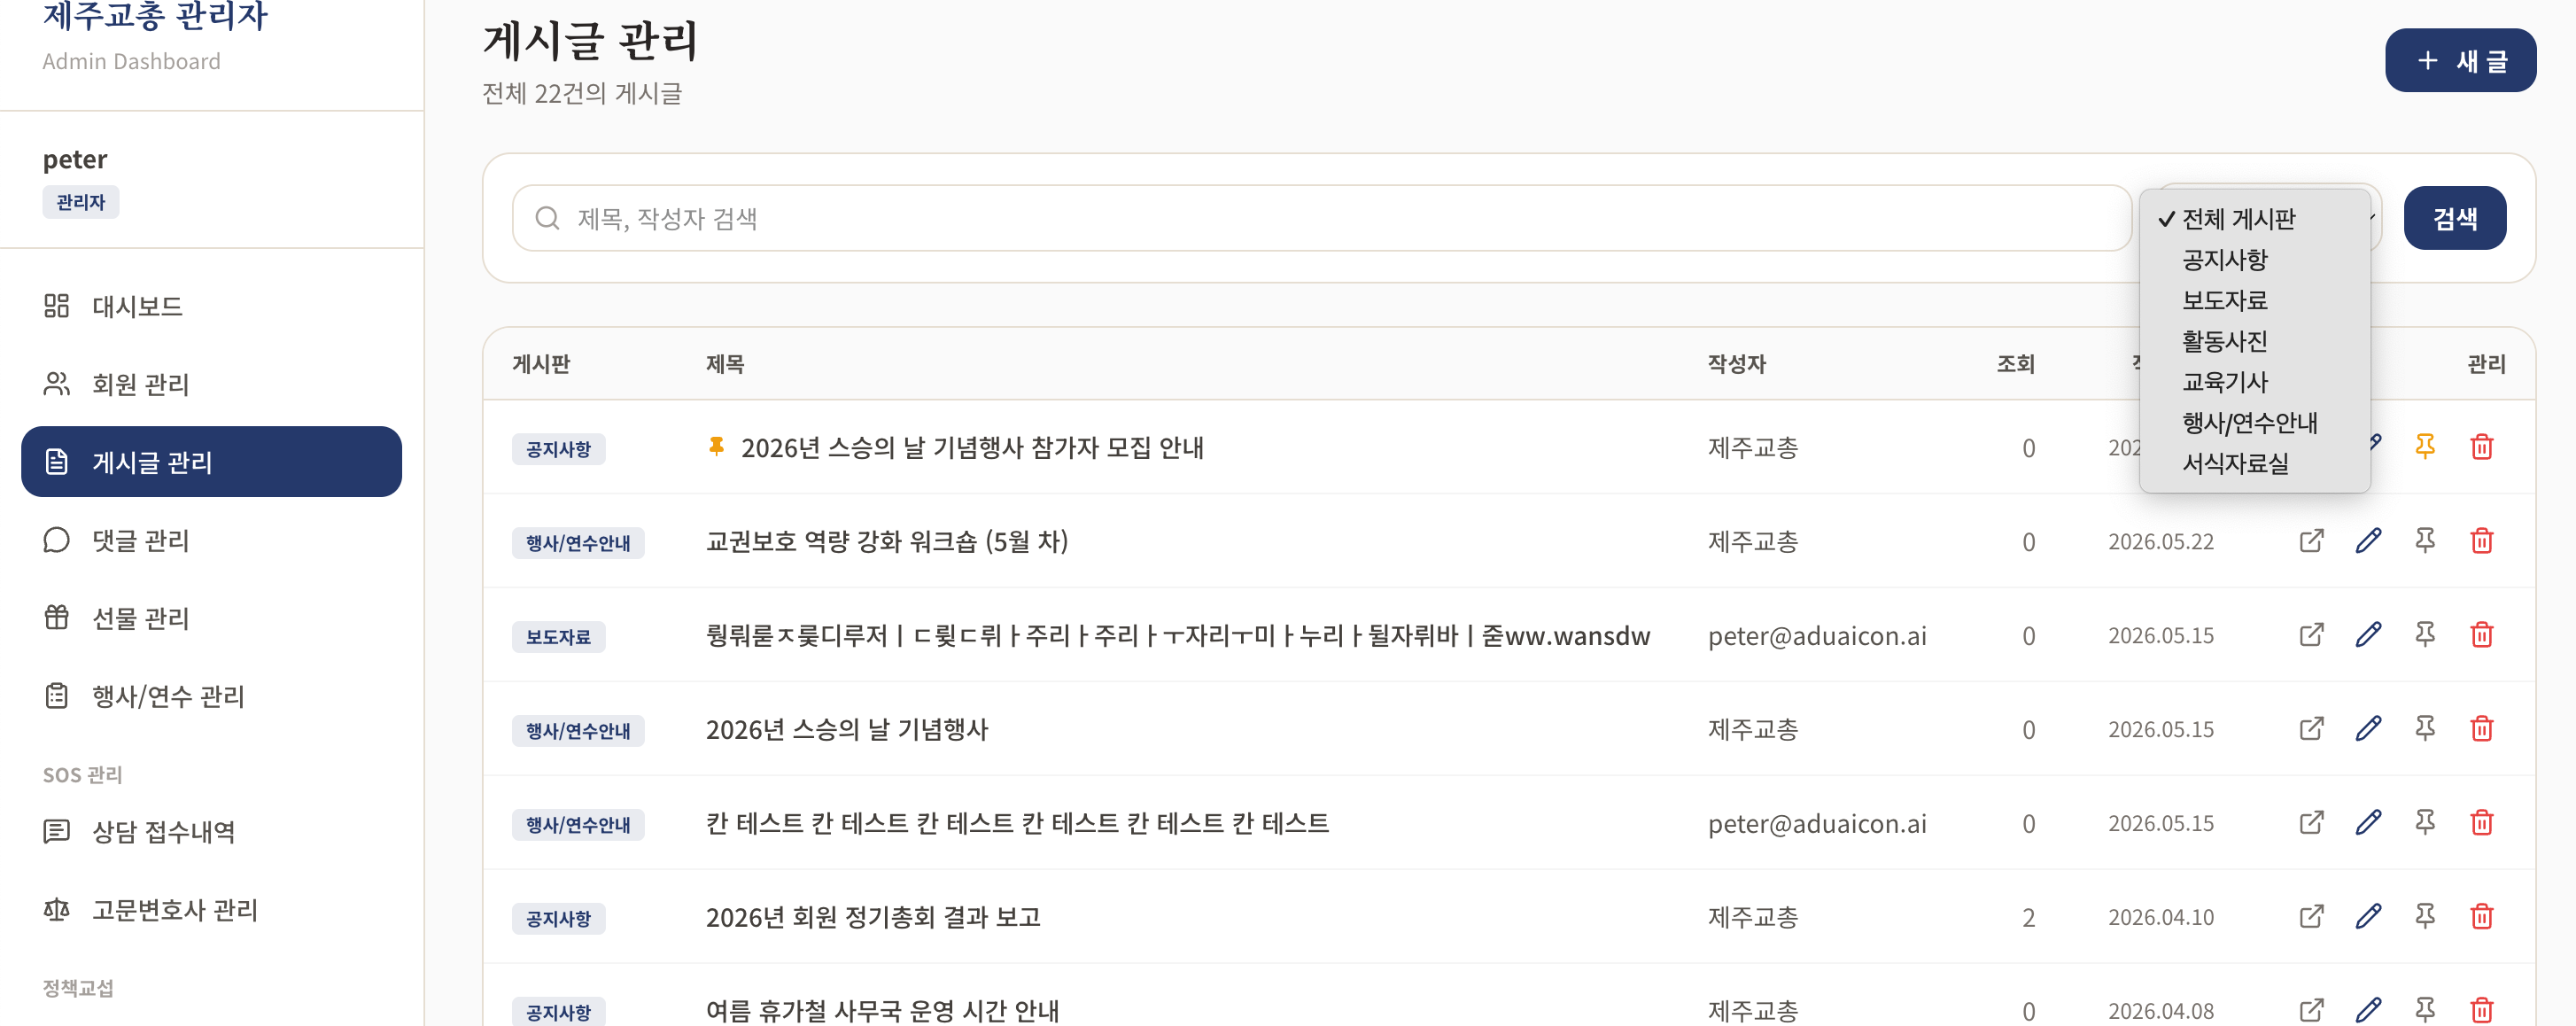Screen dimensions: 2576x1026
Task: Edit the 칸 테스트 post
Action: [x=2368, y=823]
